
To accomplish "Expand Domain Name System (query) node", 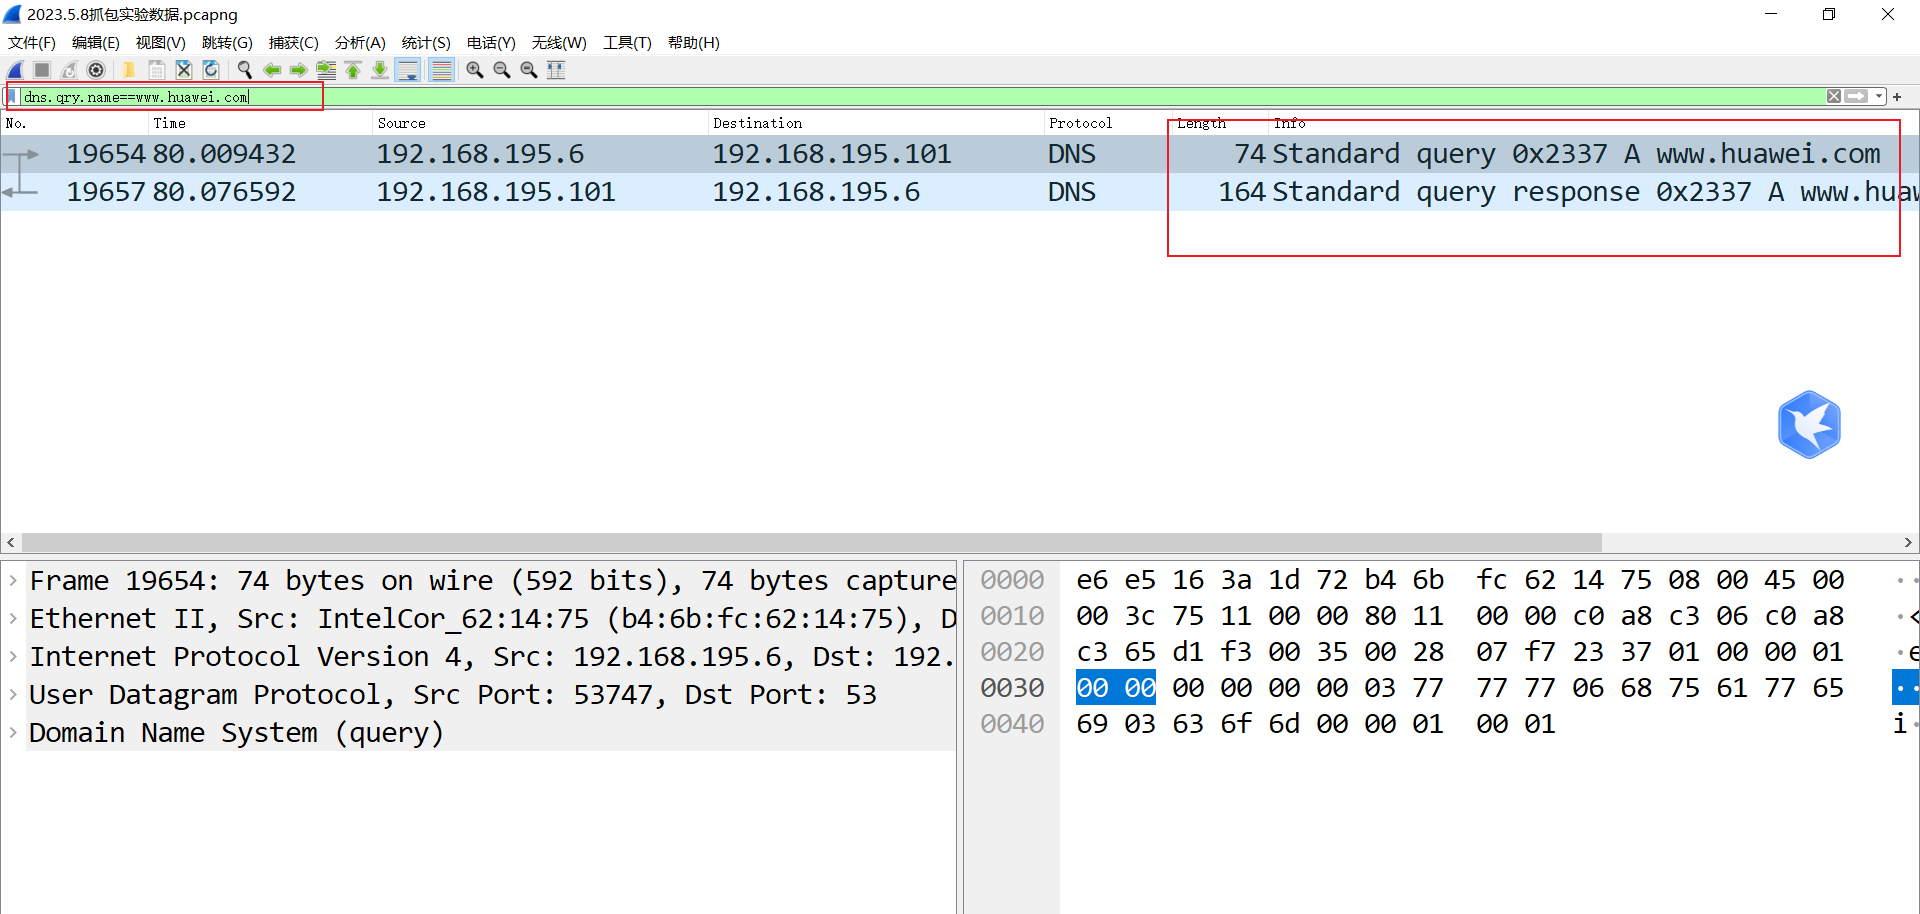I will click(x=13, y=732).
